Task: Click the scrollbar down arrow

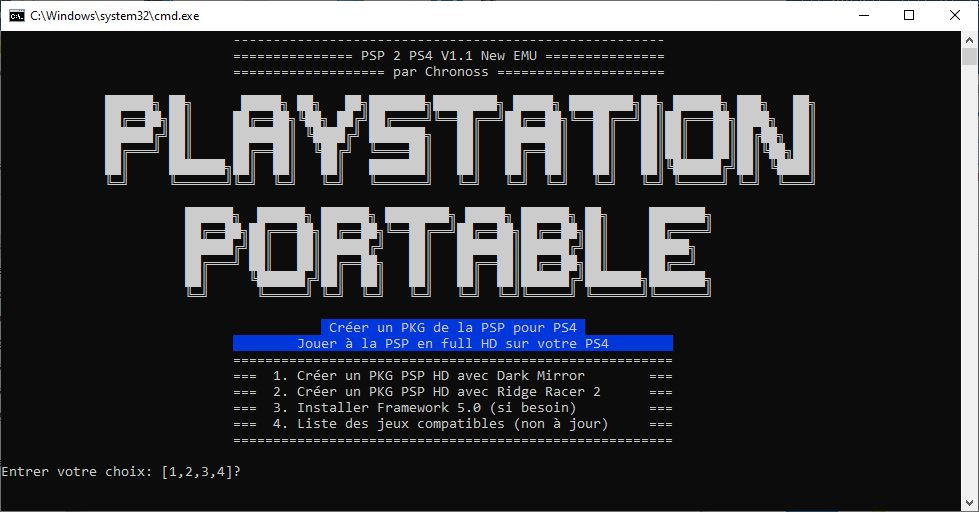Action: pos(970,503)
